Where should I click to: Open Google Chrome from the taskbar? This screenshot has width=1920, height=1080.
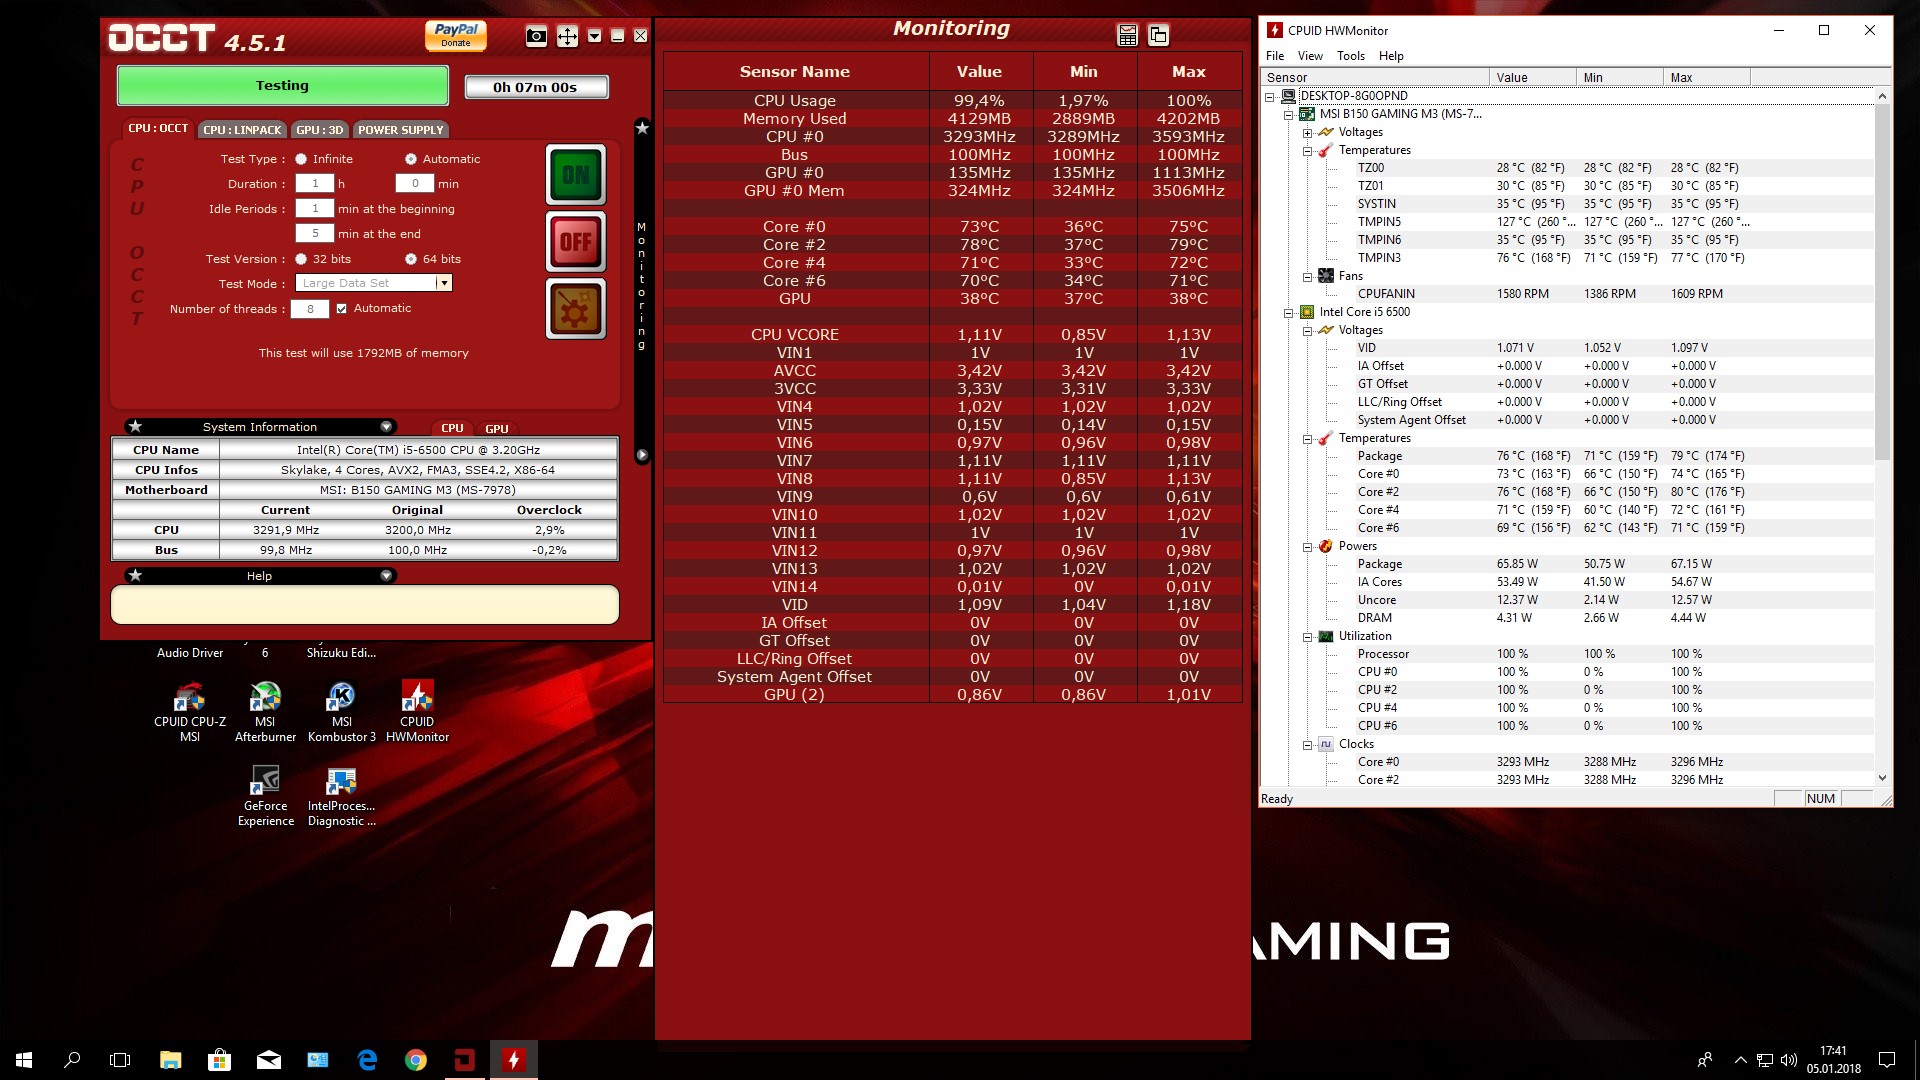click(x=416, y=1060)
